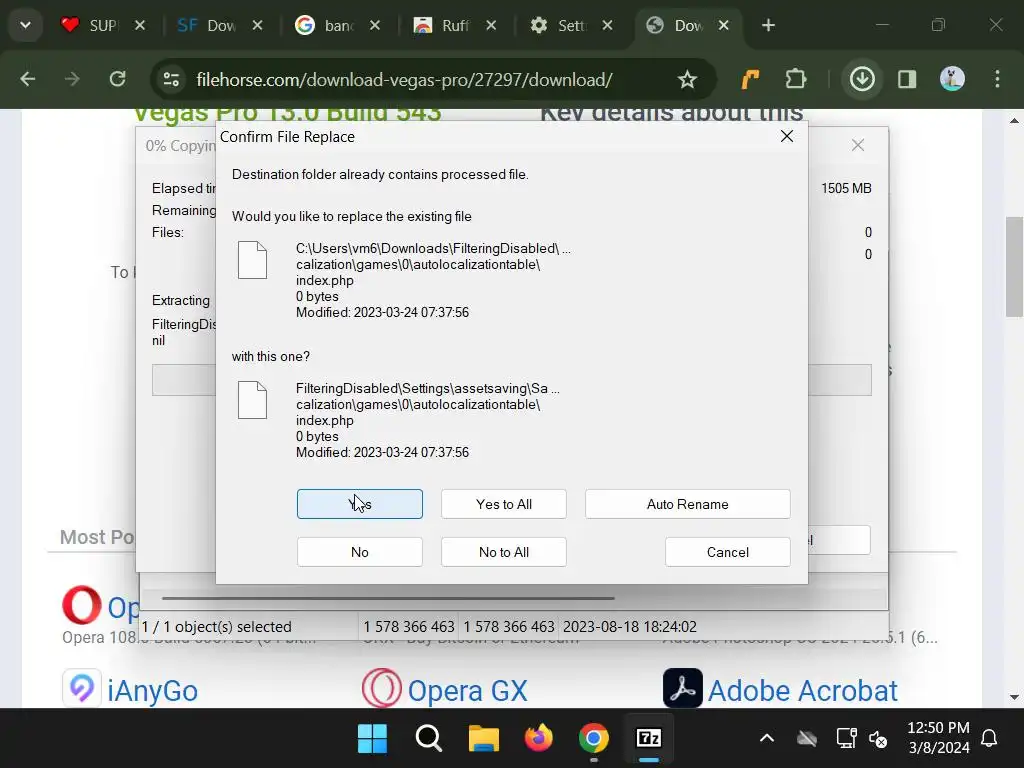Open a new Chrome tab
This screenshot has width=1024, height=768.
[768, 25]
